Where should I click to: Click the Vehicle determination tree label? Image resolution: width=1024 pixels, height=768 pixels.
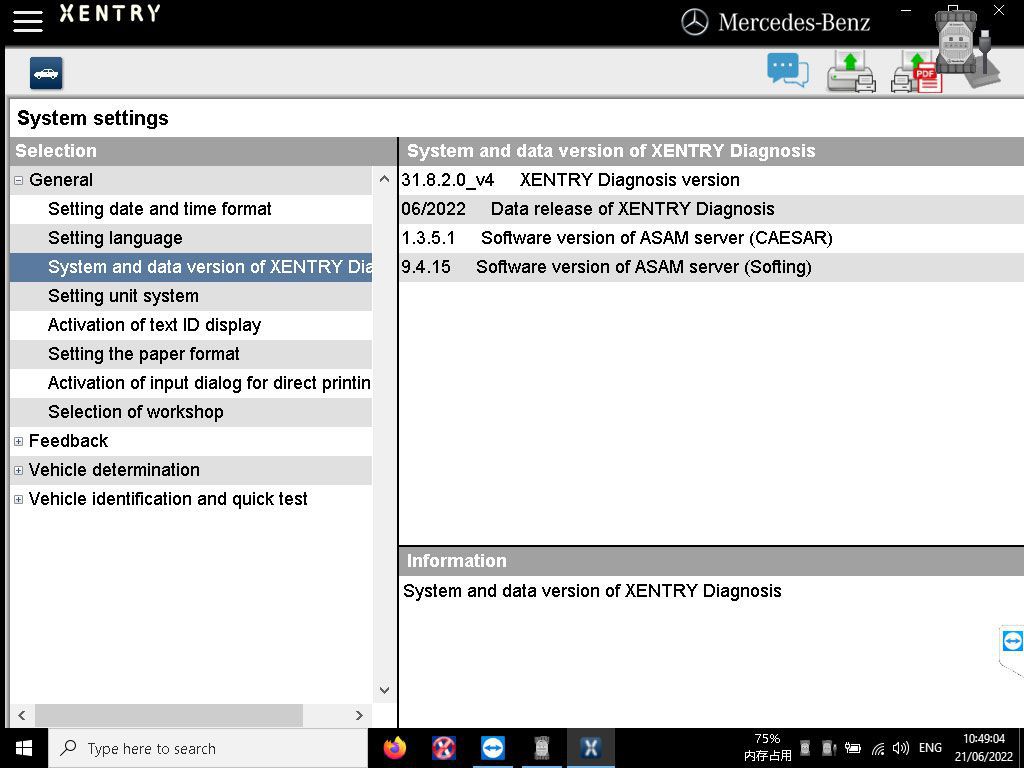point(114,470)
